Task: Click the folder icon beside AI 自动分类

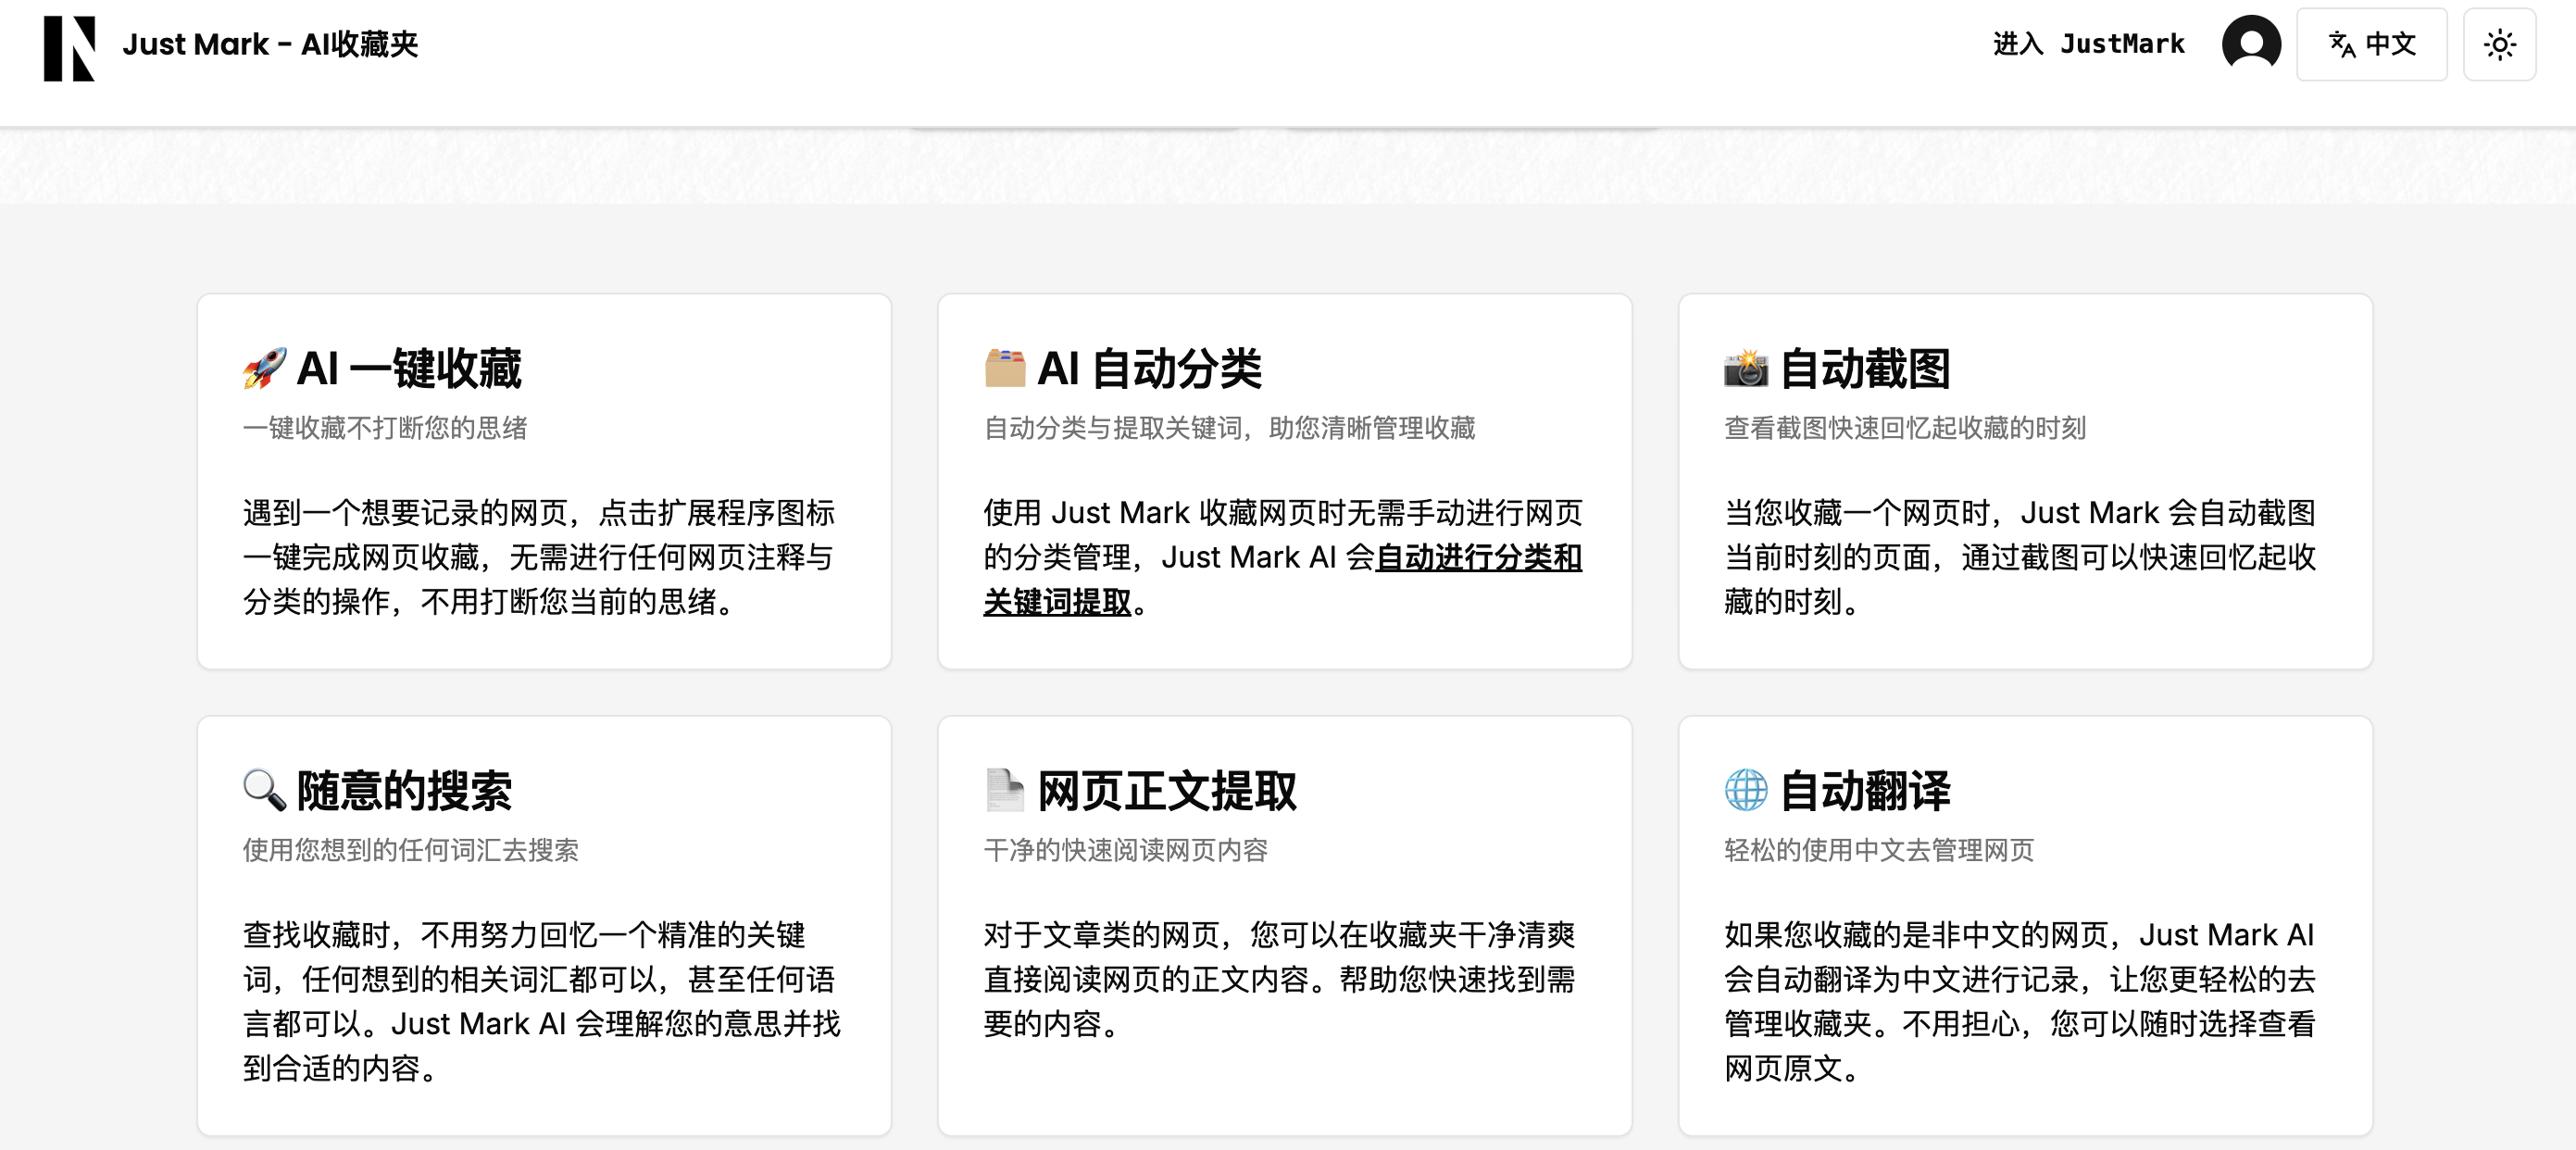Action: pos(1004,368)
